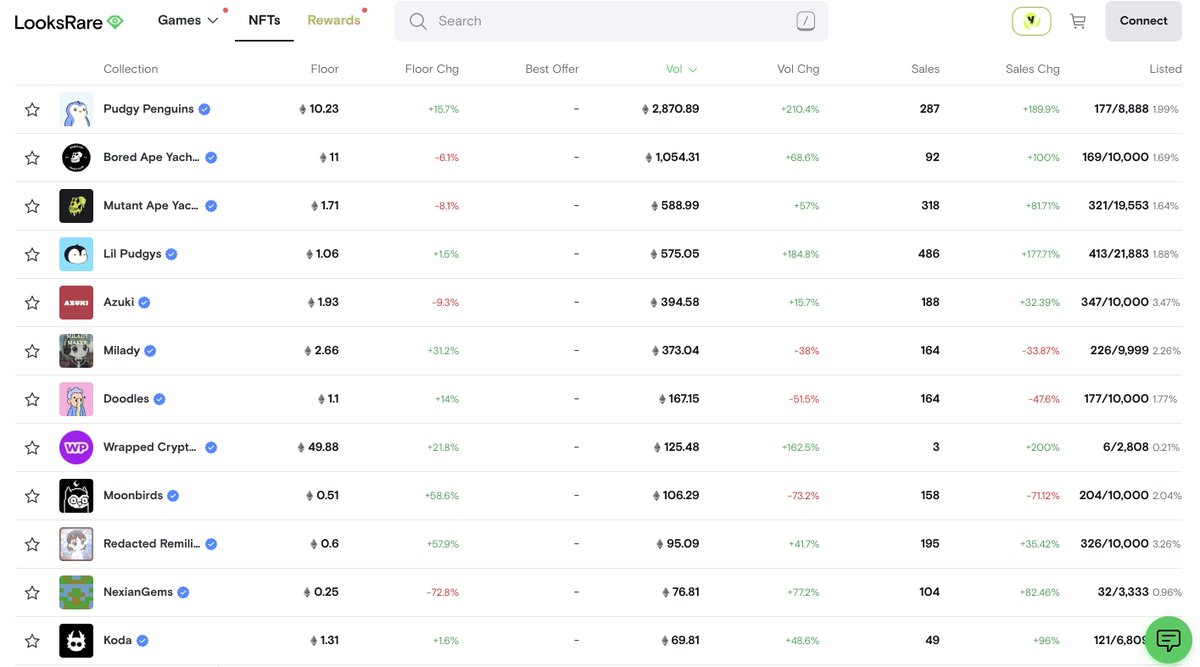The width and height of the screenshot is (1200, 667).
Task: Click the Collection column header
Action: click(x=131, y=69)
